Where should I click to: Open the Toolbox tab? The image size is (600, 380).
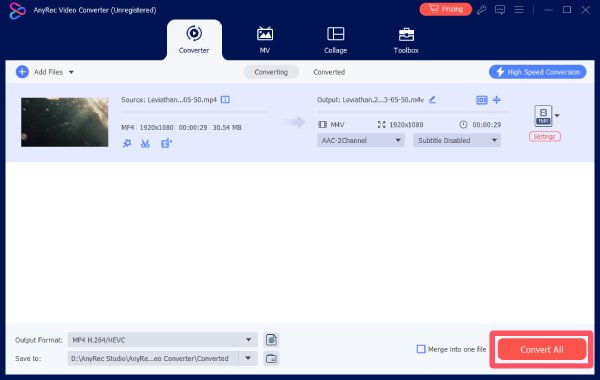pyautogui.click(x=406, y=40)
